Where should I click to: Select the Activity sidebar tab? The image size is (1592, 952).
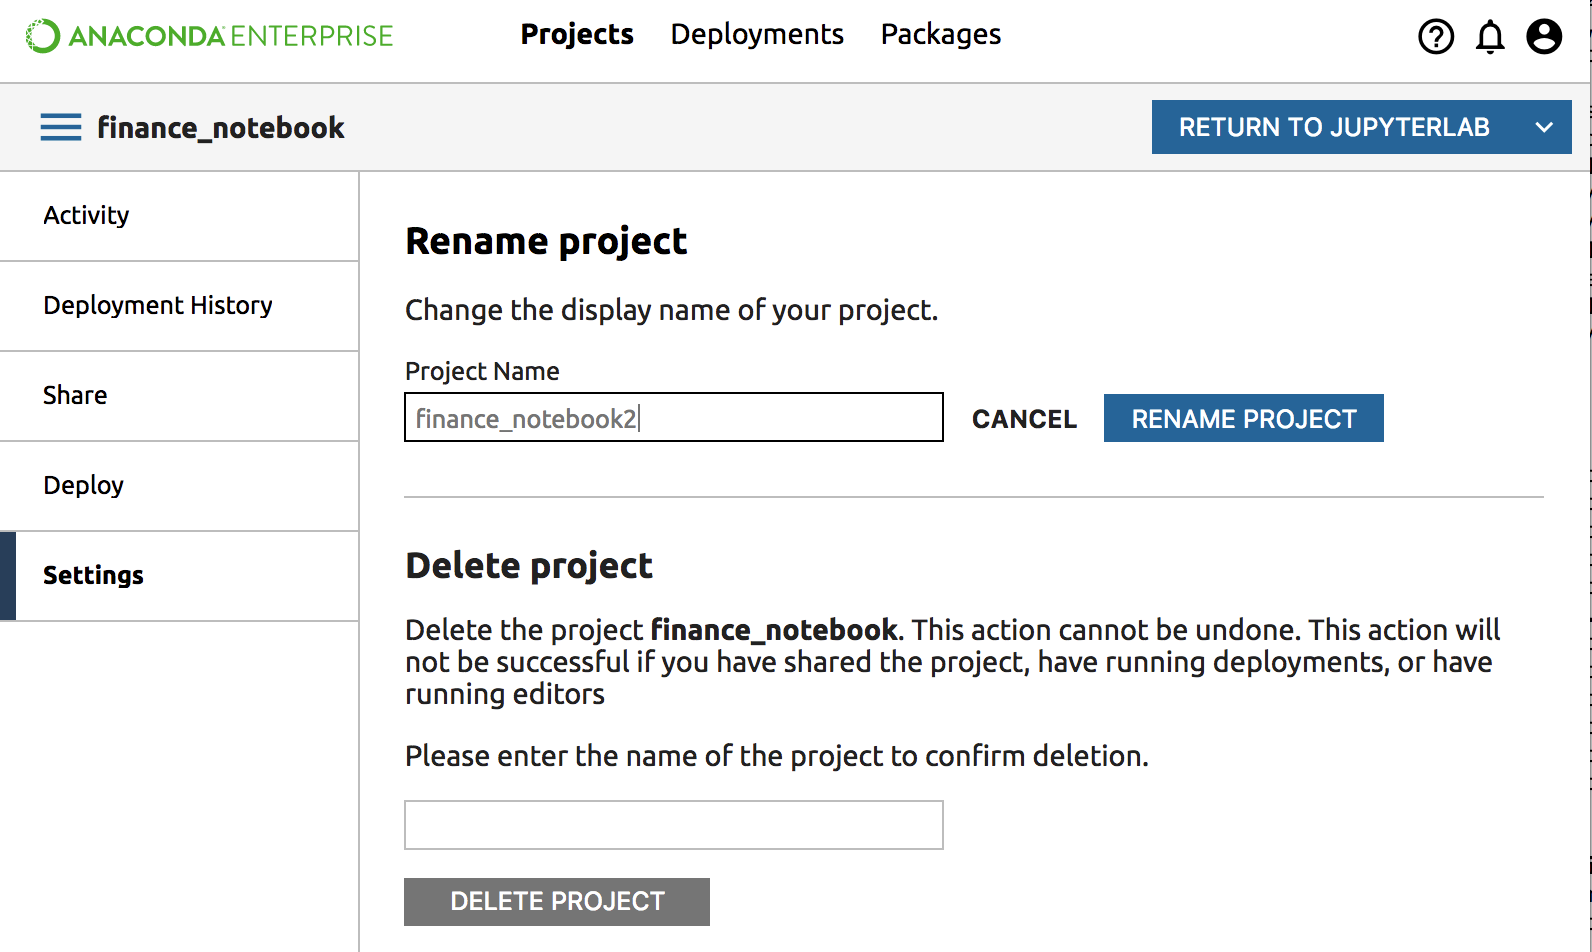(179, 216)
